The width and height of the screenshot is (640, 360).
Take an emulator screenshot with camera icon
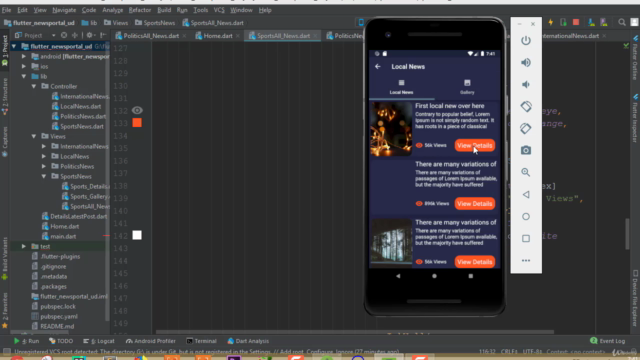(526, 150)
